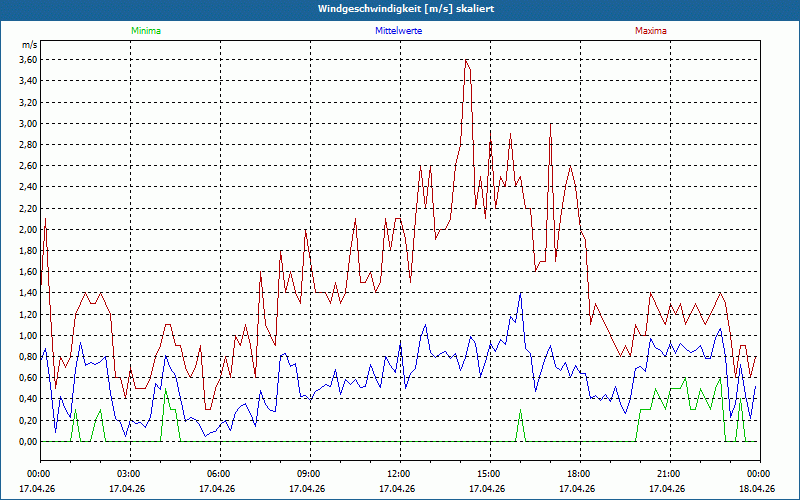Click the Maxima legend label

point(651,31)
